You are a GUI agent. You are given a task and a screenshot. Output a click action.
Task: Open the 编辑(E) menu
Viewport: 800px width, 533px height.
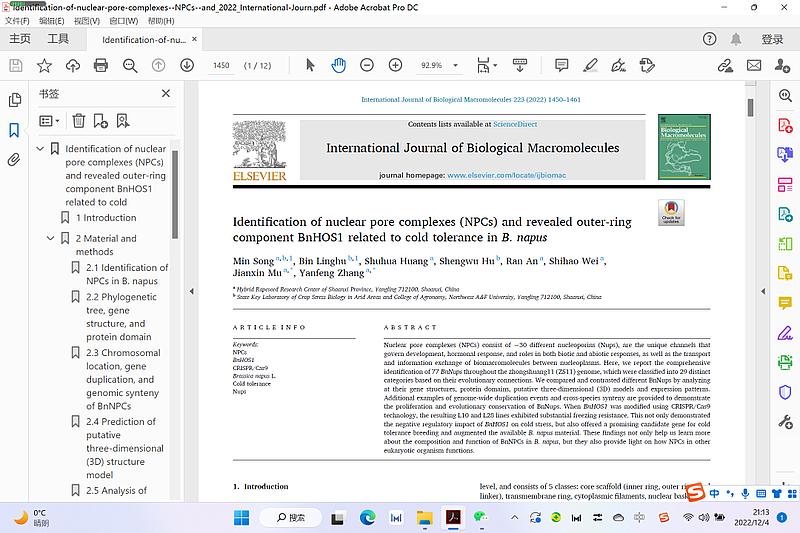pos(52,20)
